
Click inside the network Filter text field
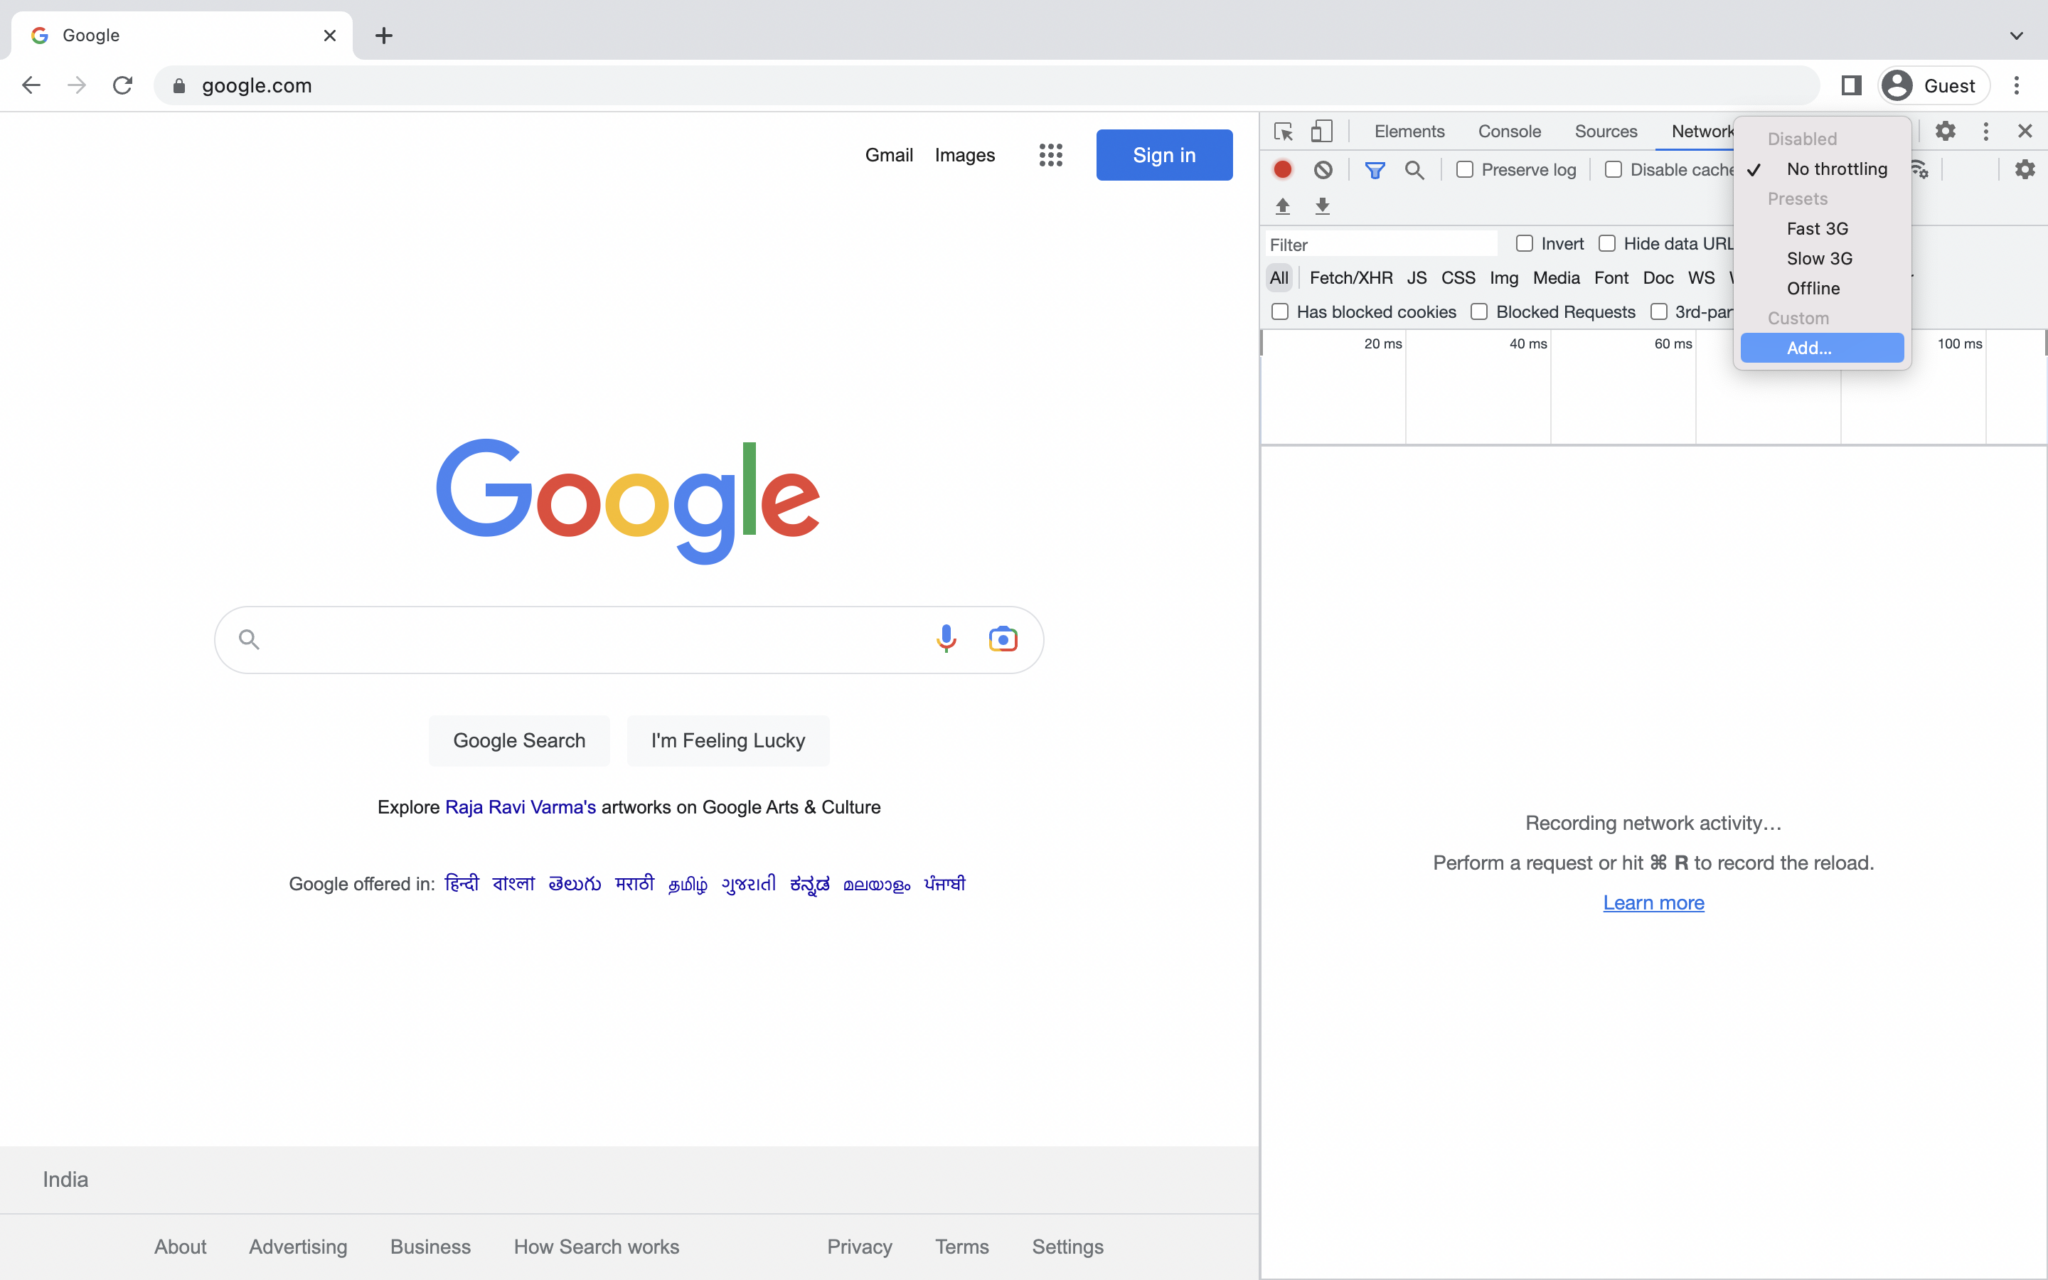[x=1381, y=244]
